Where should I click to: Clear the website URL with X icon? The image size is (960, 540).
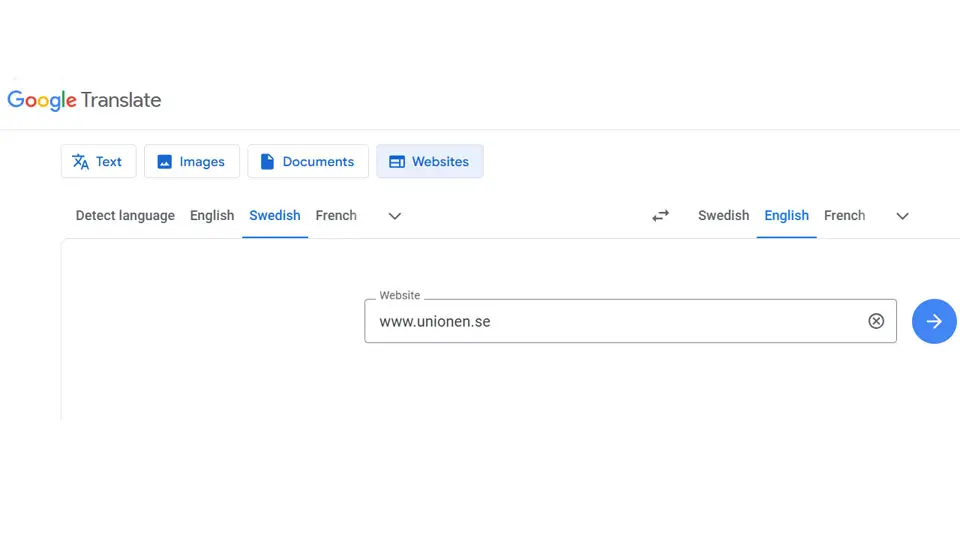876,321
